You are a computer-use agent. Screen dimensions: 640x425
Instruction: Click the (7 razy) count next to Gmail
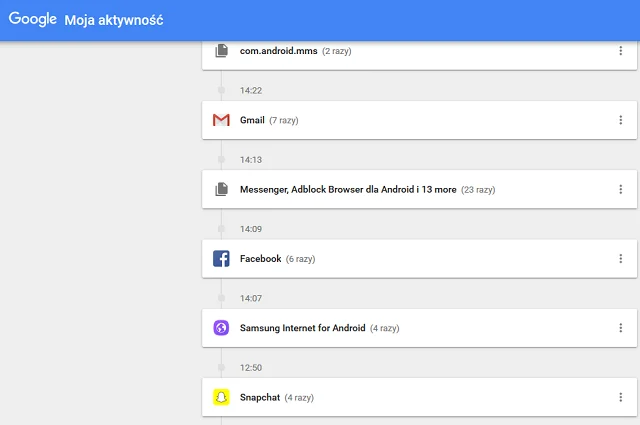pyautogui.click(x=284, y=120)
